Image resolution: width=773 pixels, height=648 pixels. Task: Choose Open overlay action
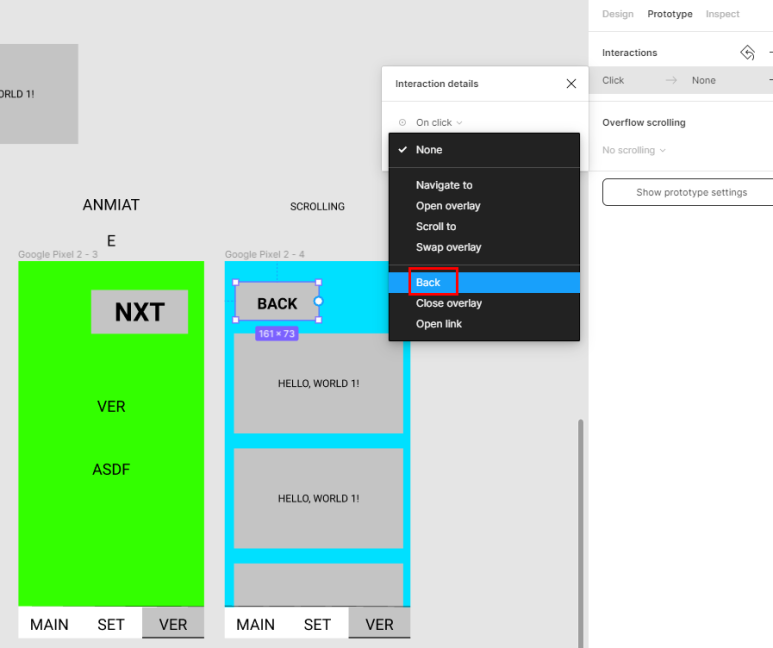pos(484,206)
